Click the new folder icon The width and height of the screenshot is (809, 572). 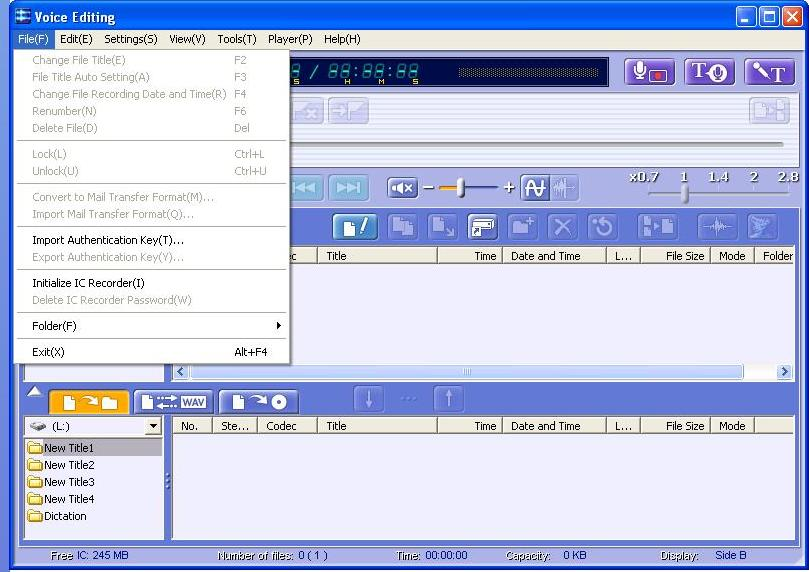pos(523,227)
